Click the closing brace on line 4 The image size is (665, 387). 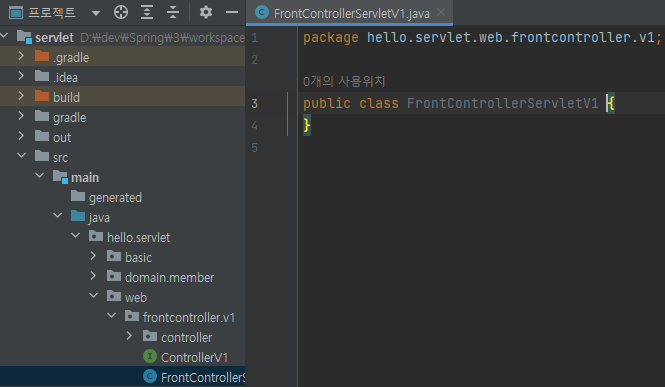[x=307, y=125]
